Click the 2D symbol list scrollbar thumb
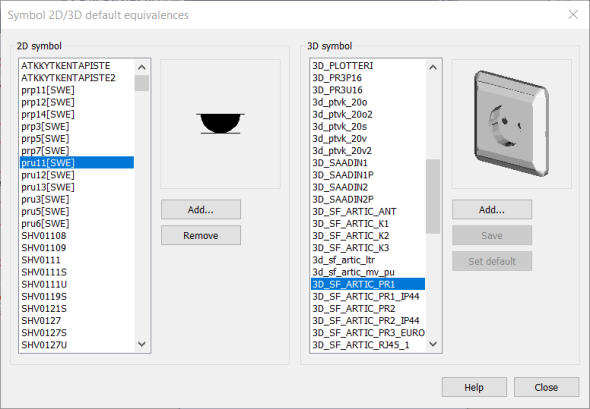This screenshot has height=409, width=590. (x=141, y=83)
